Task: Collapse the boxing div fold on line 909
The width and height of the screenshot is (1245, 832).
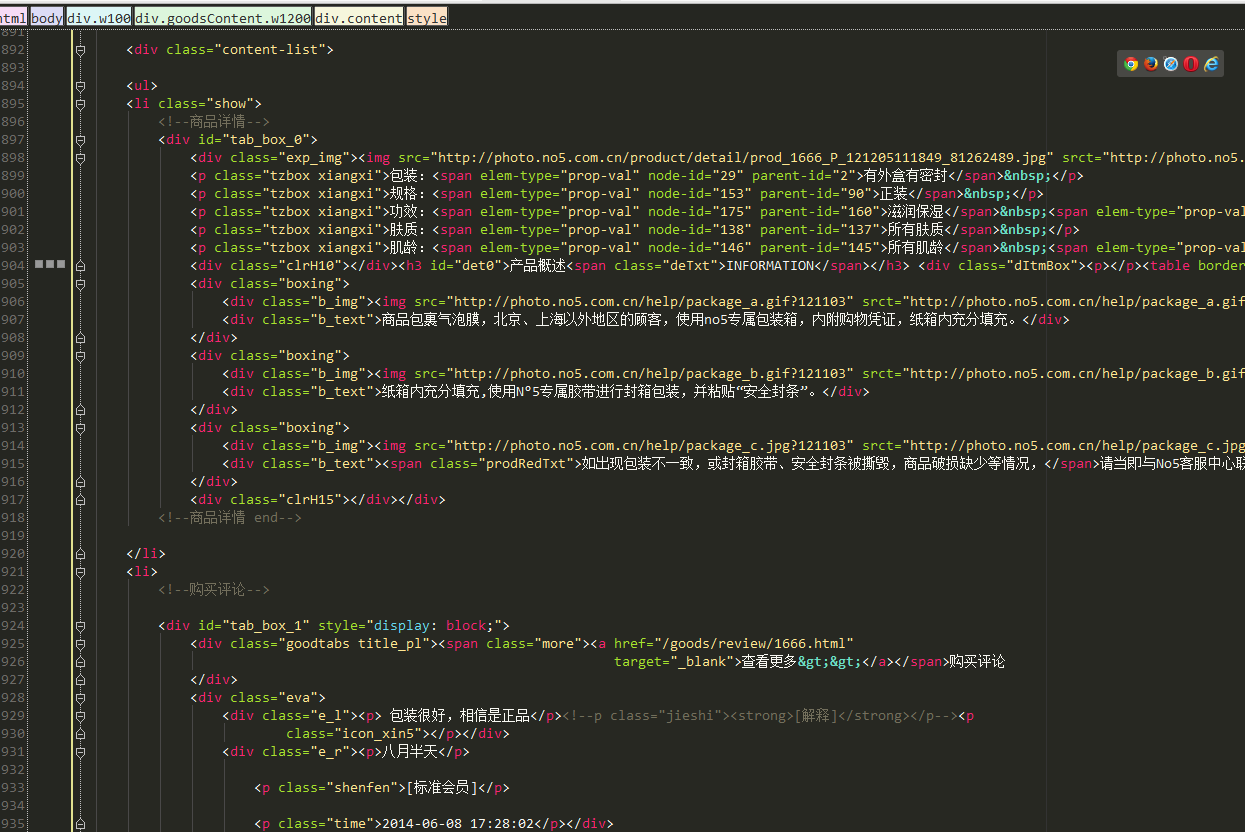Action: 80,356
